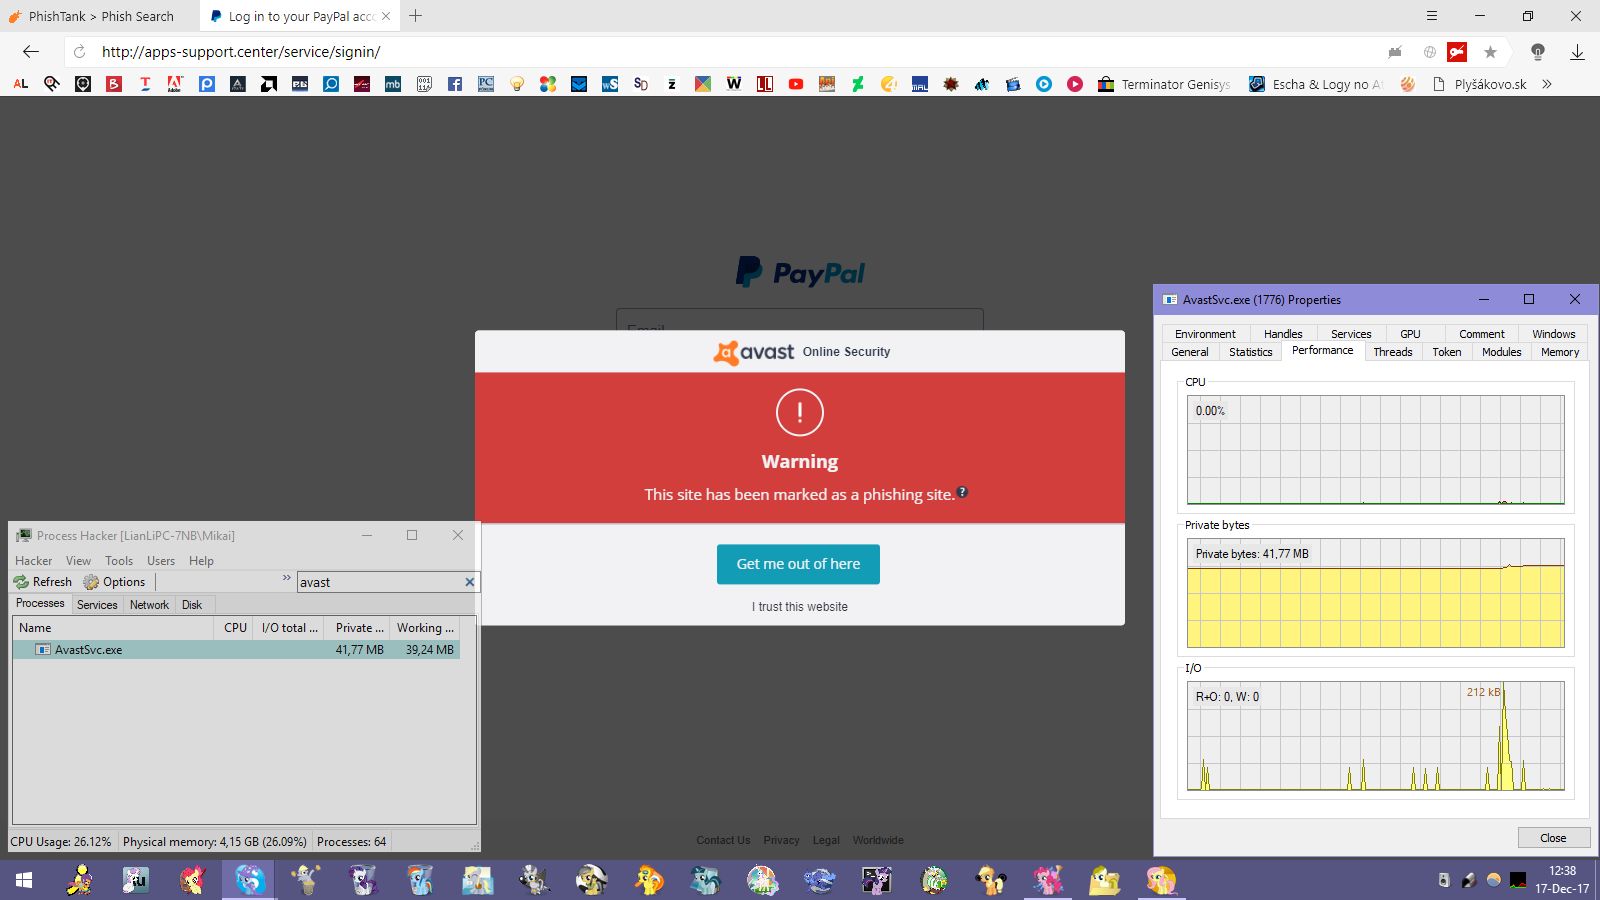This screenshot has width=1600, height=900.
Task: Open the Escha & Logy bookmark
Action: [1317, 84]
